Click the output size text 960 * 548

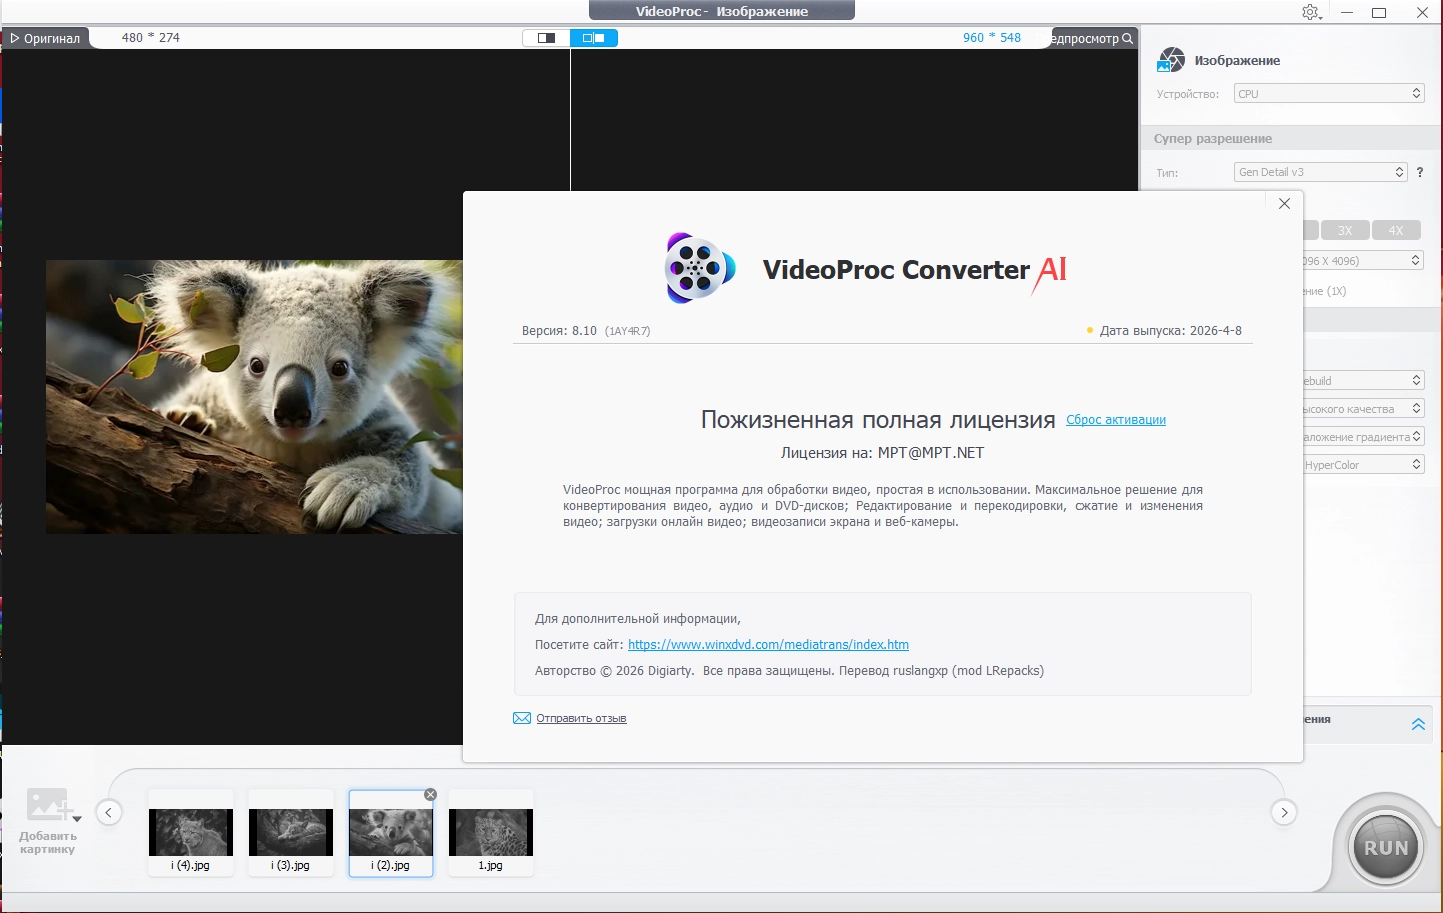[992, 38]
